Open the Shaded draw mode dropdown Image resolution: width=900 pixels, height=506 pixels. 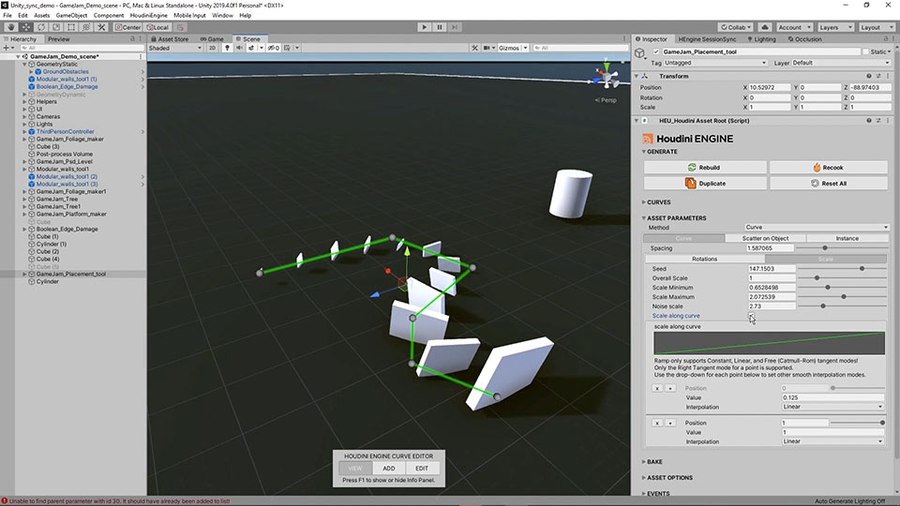coord(175,48)
